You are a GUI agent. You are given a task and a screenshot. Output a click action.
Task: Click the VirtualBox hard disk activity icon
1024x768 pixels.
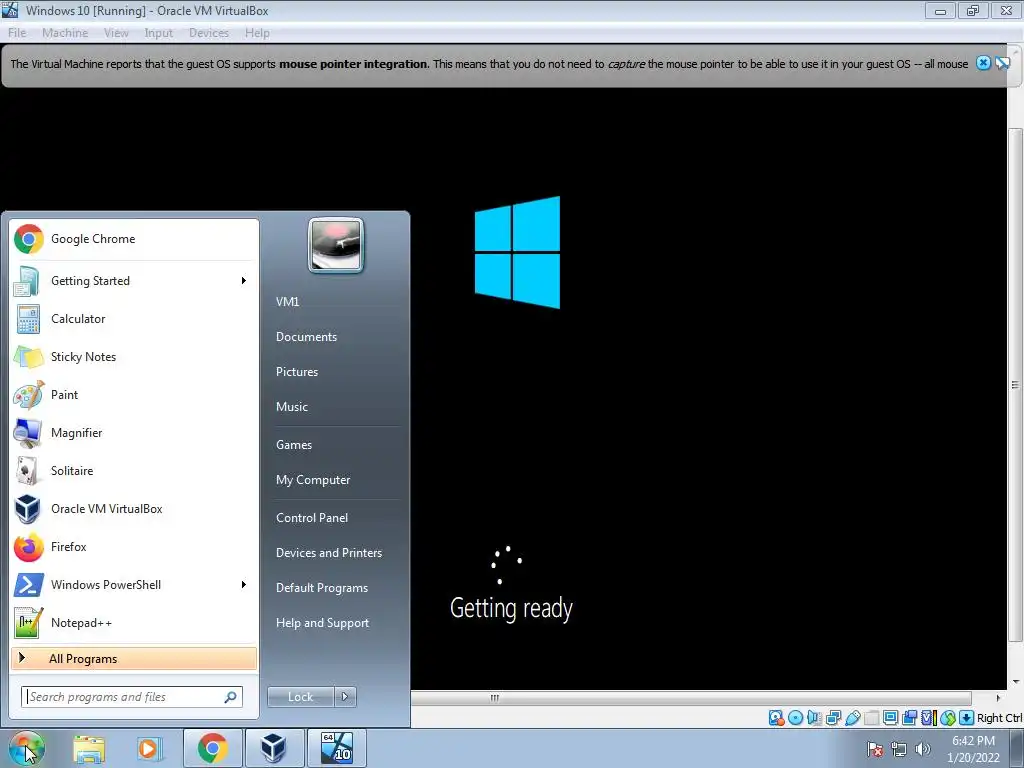tap(776, 718)
